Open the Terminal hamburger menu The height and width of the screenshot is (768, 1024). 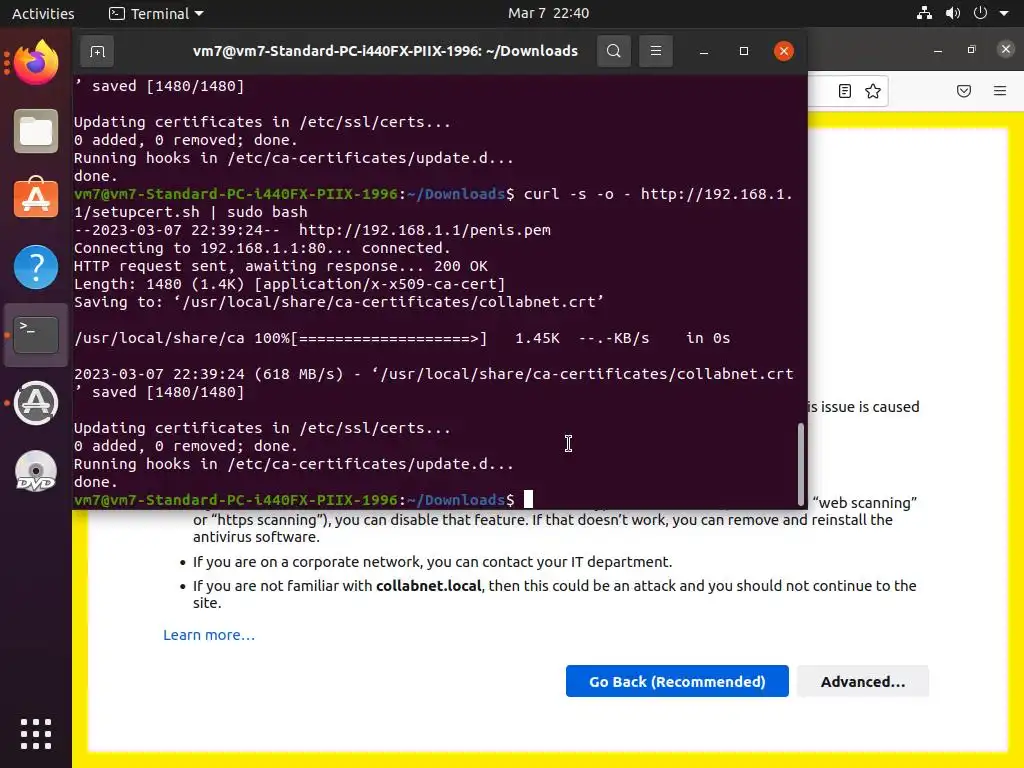tap(656, 51)
